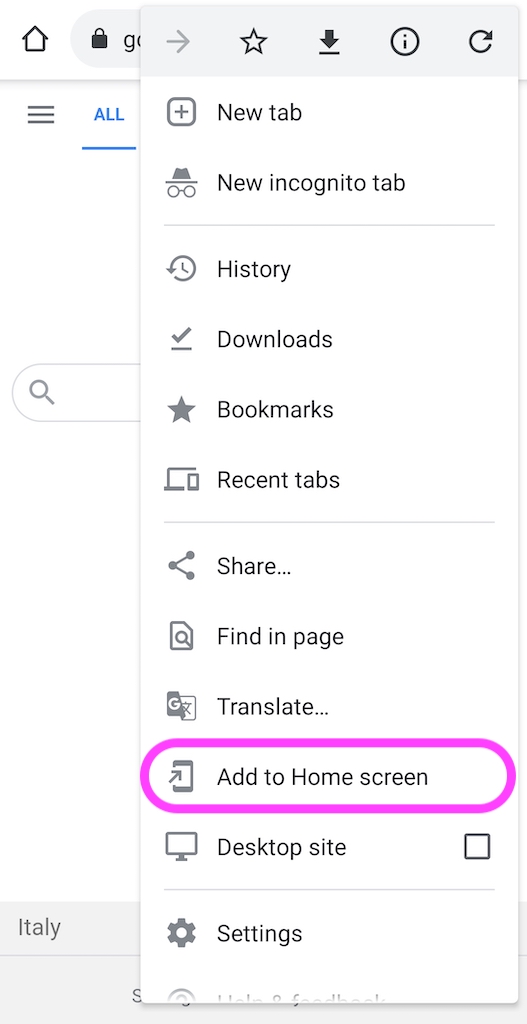
Task: Reload the page with refresh icon
Action: coord(480,42)
